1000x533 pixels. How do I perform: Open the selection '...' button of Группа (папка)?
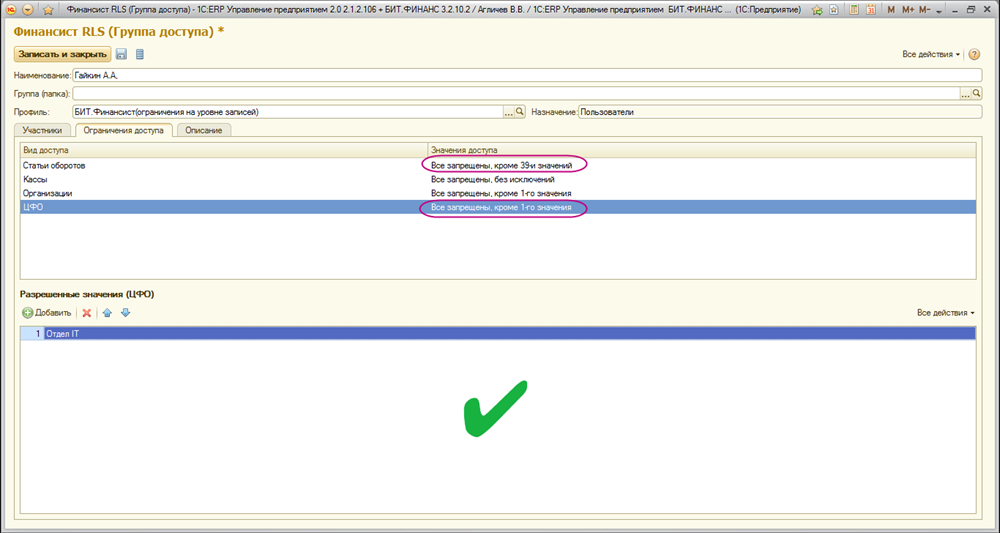[965, 93]
